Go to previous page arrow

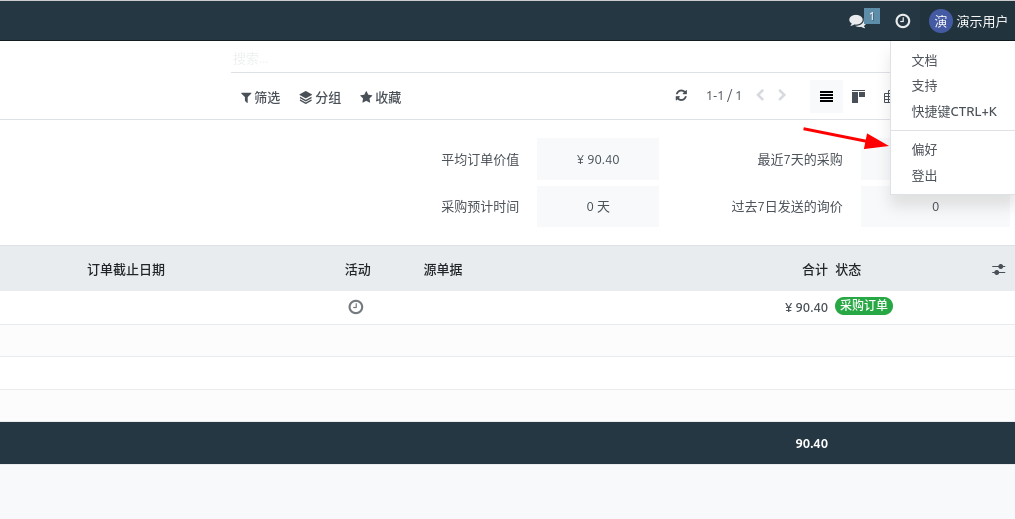(761, 96)
